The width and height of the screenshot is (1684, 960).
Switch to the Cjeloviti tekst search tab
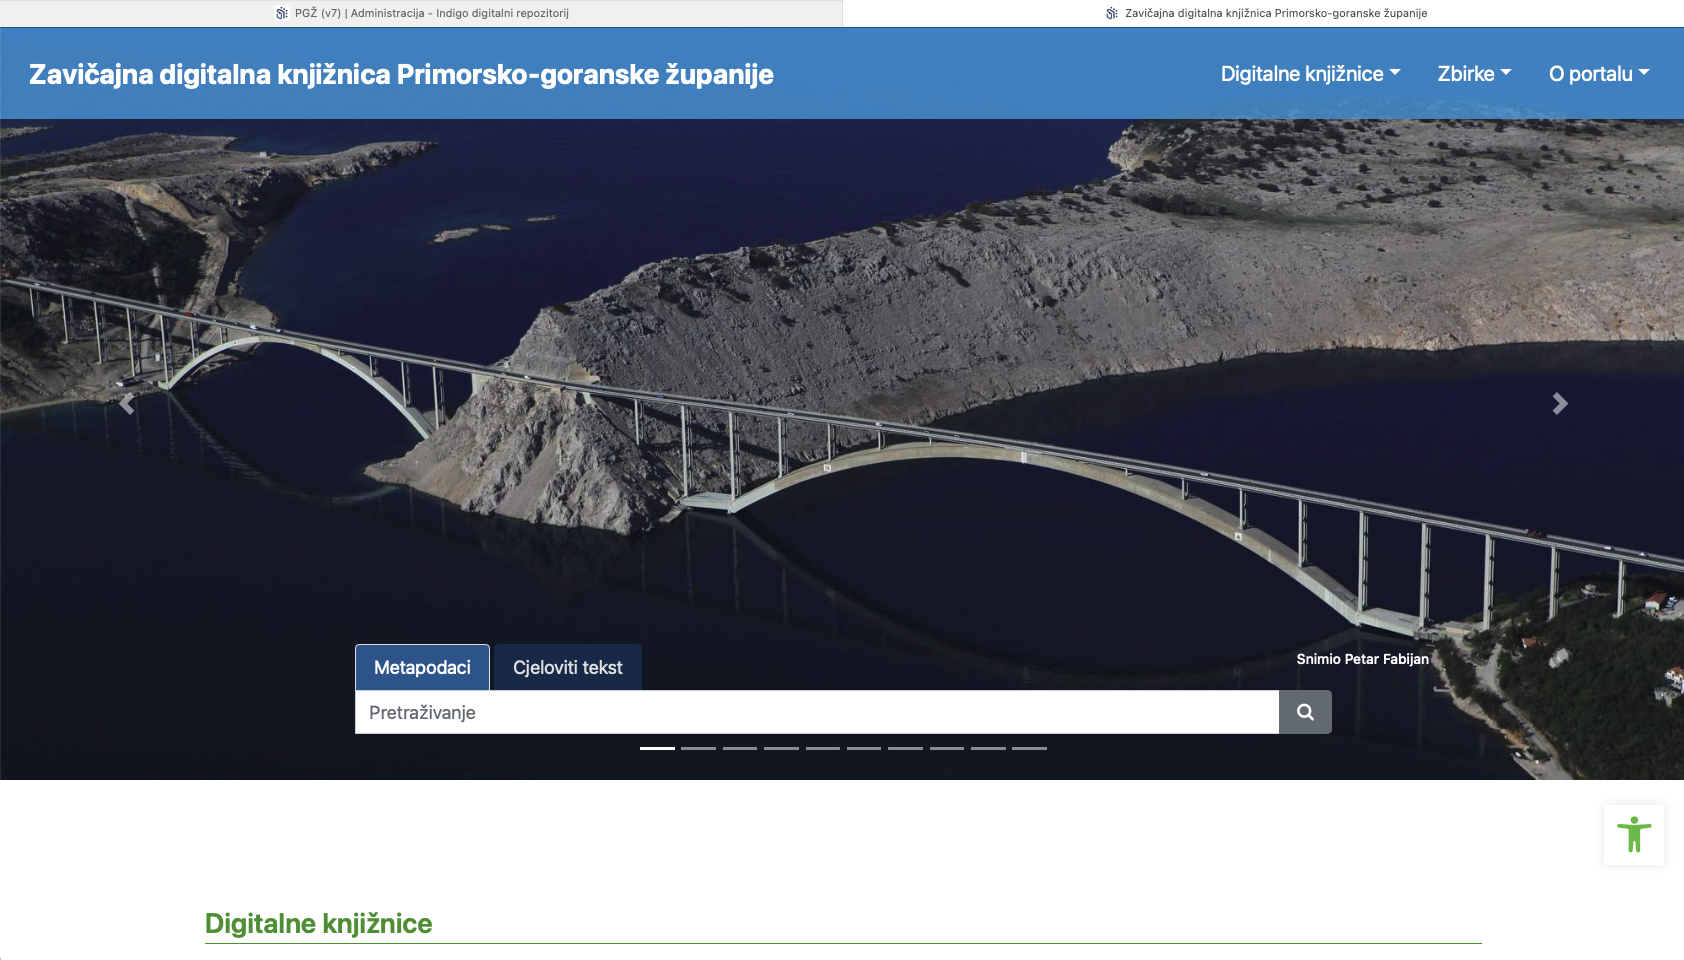click(567, 667)
